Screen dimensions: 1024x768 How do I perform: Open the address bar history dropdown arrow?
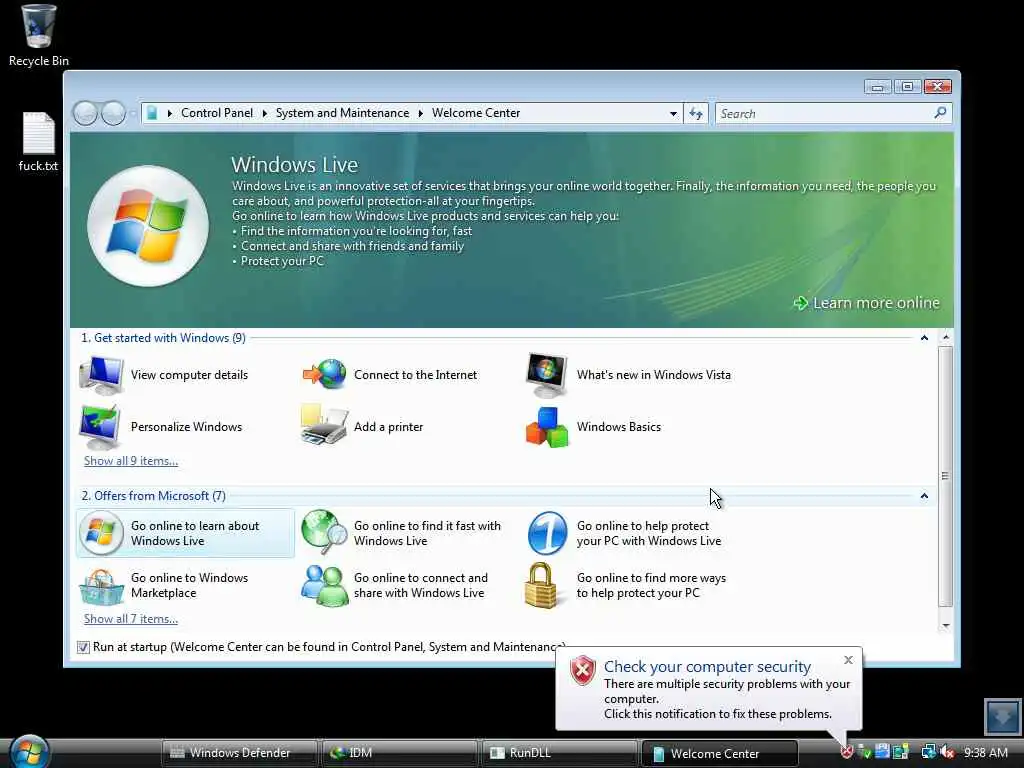tap(673, 114)
